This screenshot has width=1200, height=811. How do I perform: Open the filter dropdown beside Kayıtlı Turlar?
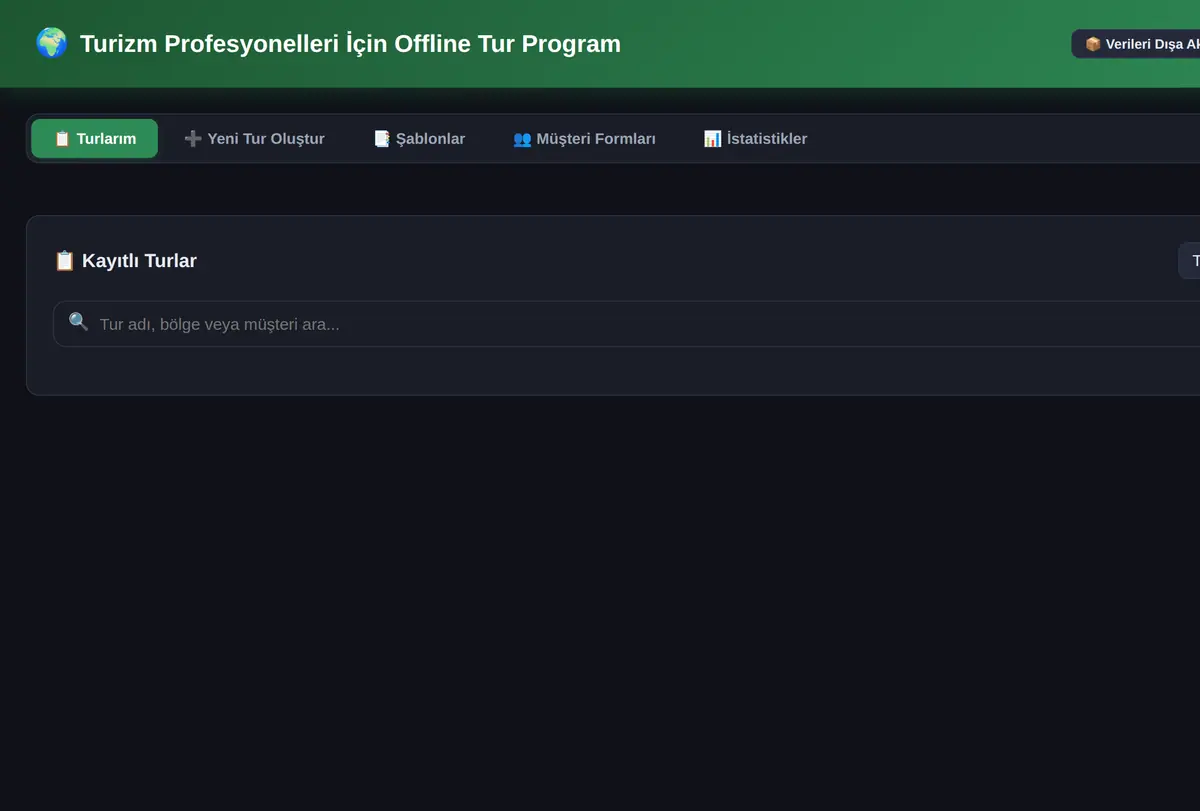(x=1190, y=261)
